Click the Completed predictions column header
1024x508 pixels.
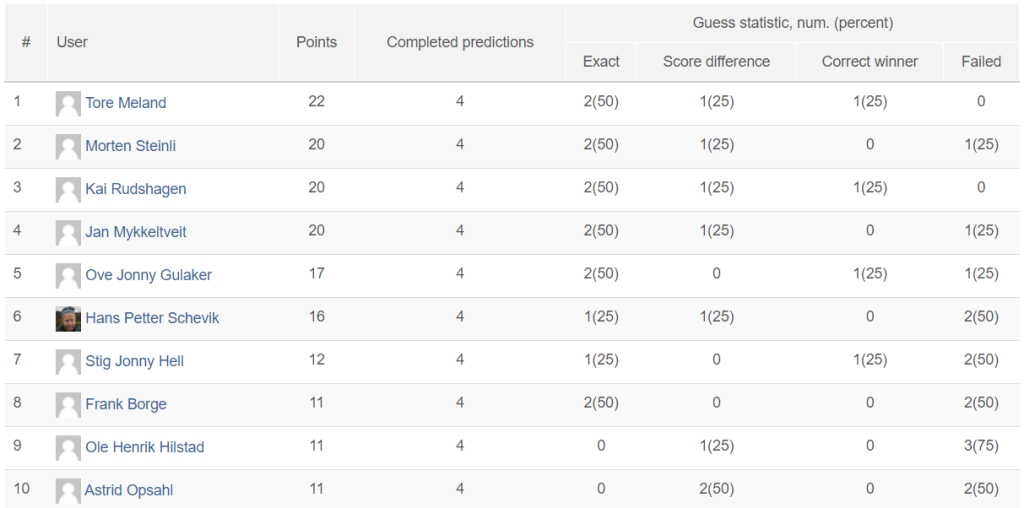[460, 42]
